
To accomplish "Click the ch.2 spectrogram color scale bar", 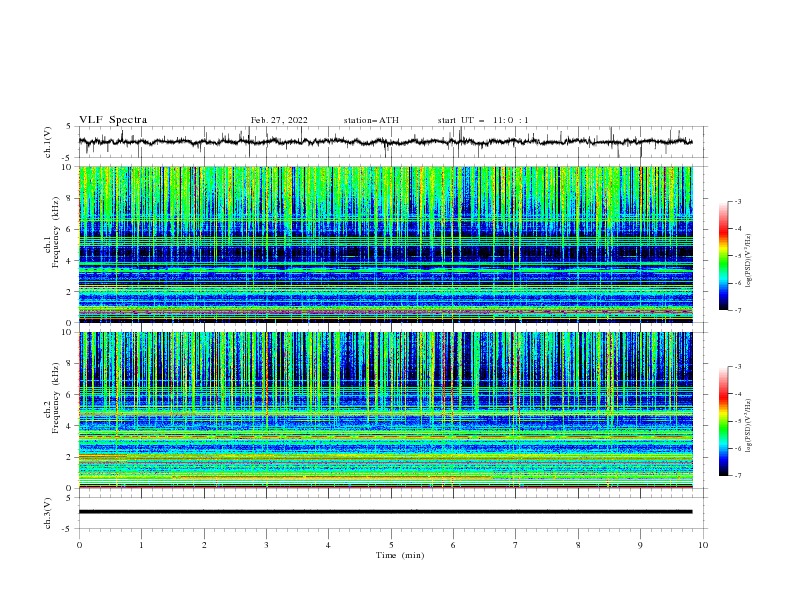I will tap(724, 421).
